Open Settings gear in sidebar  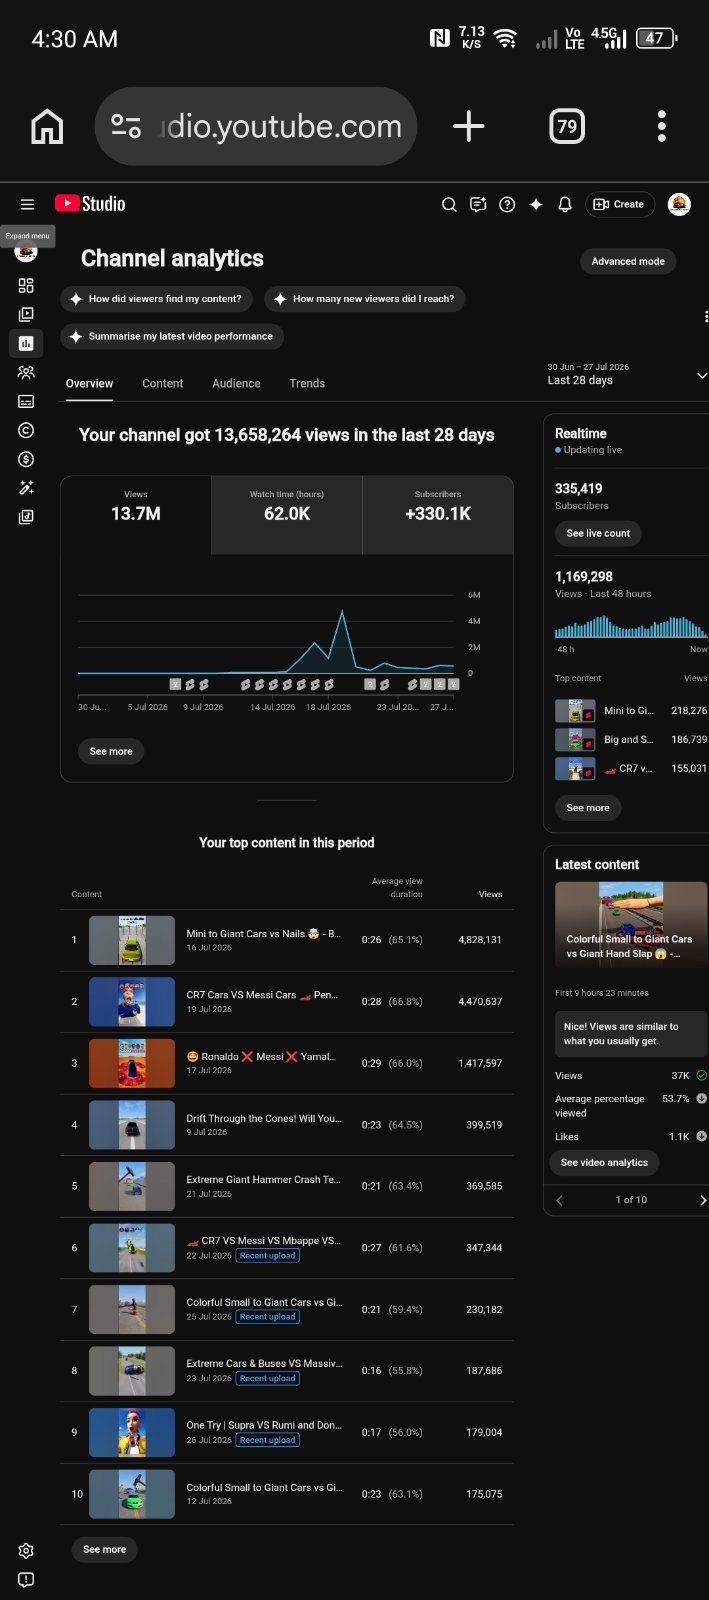tap(26, 1550)
